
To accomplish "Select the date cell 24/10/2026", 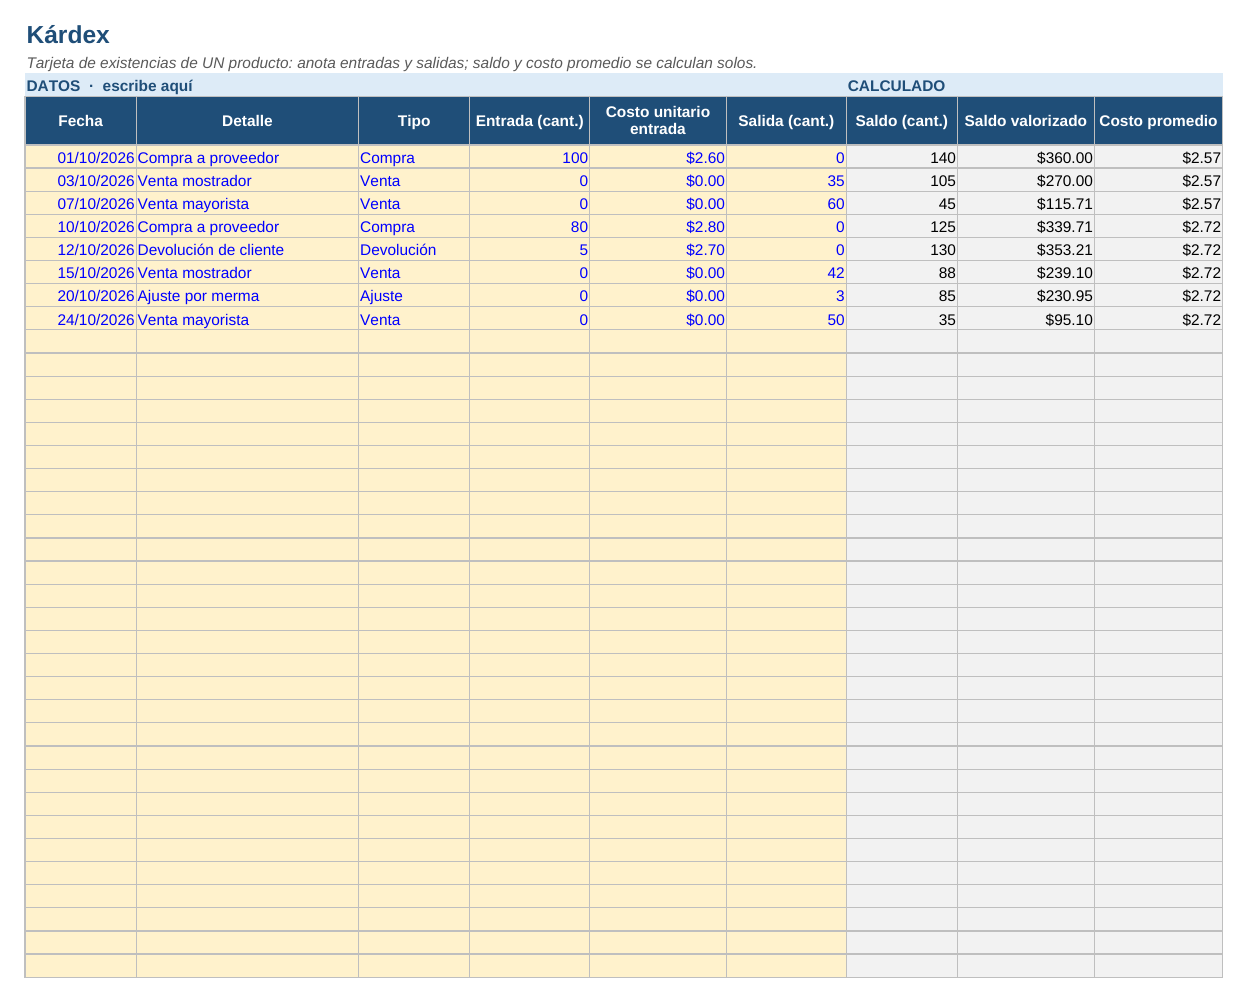I will coord(81,320).
